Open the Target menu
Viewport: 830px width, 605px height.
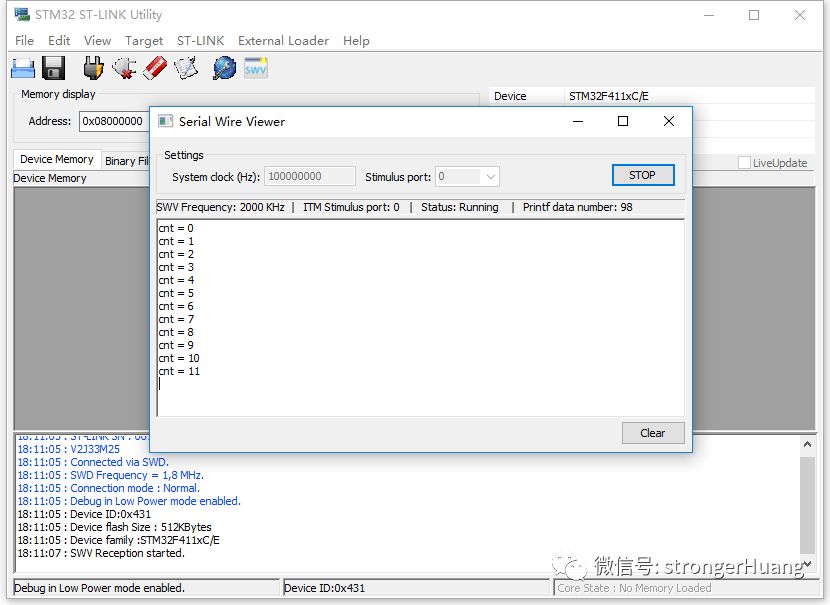pos(143,41)
